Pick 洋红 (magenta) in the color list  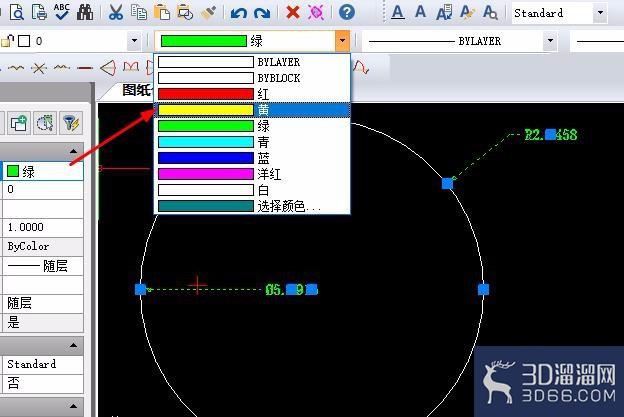point(252,174)
